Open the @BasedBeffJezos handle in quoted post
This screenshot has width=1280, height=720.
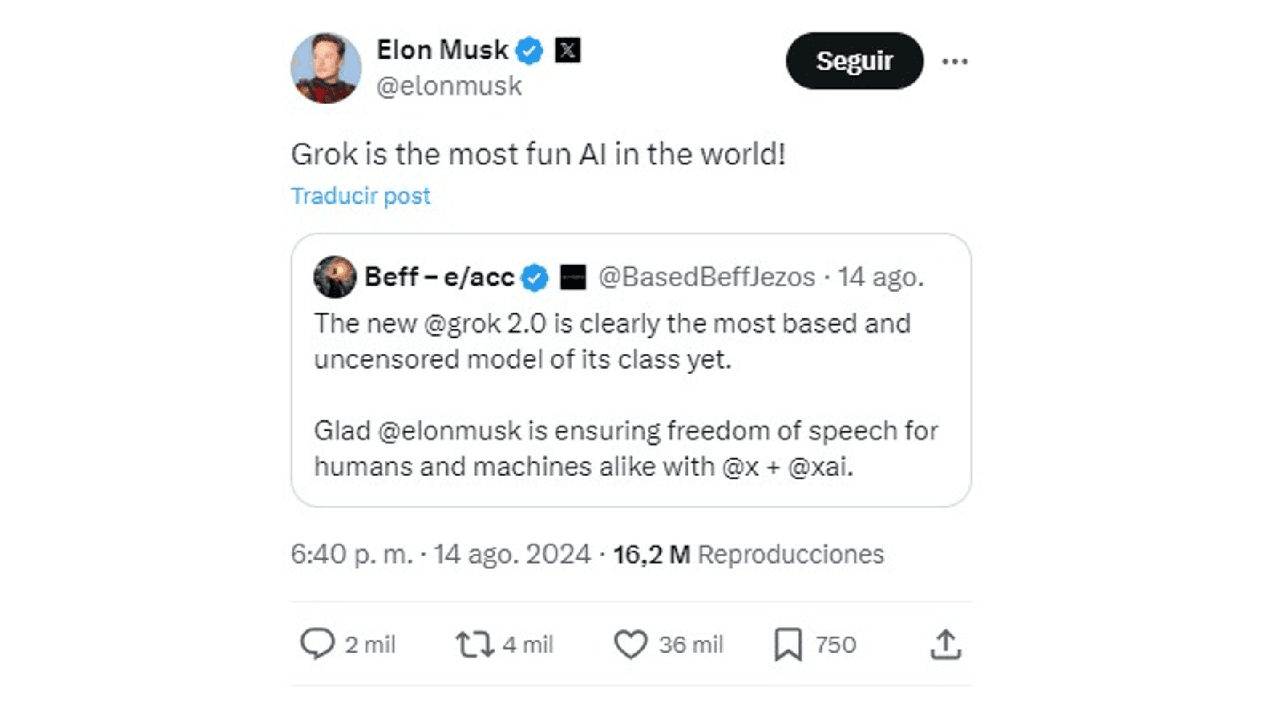pos(706,277)
